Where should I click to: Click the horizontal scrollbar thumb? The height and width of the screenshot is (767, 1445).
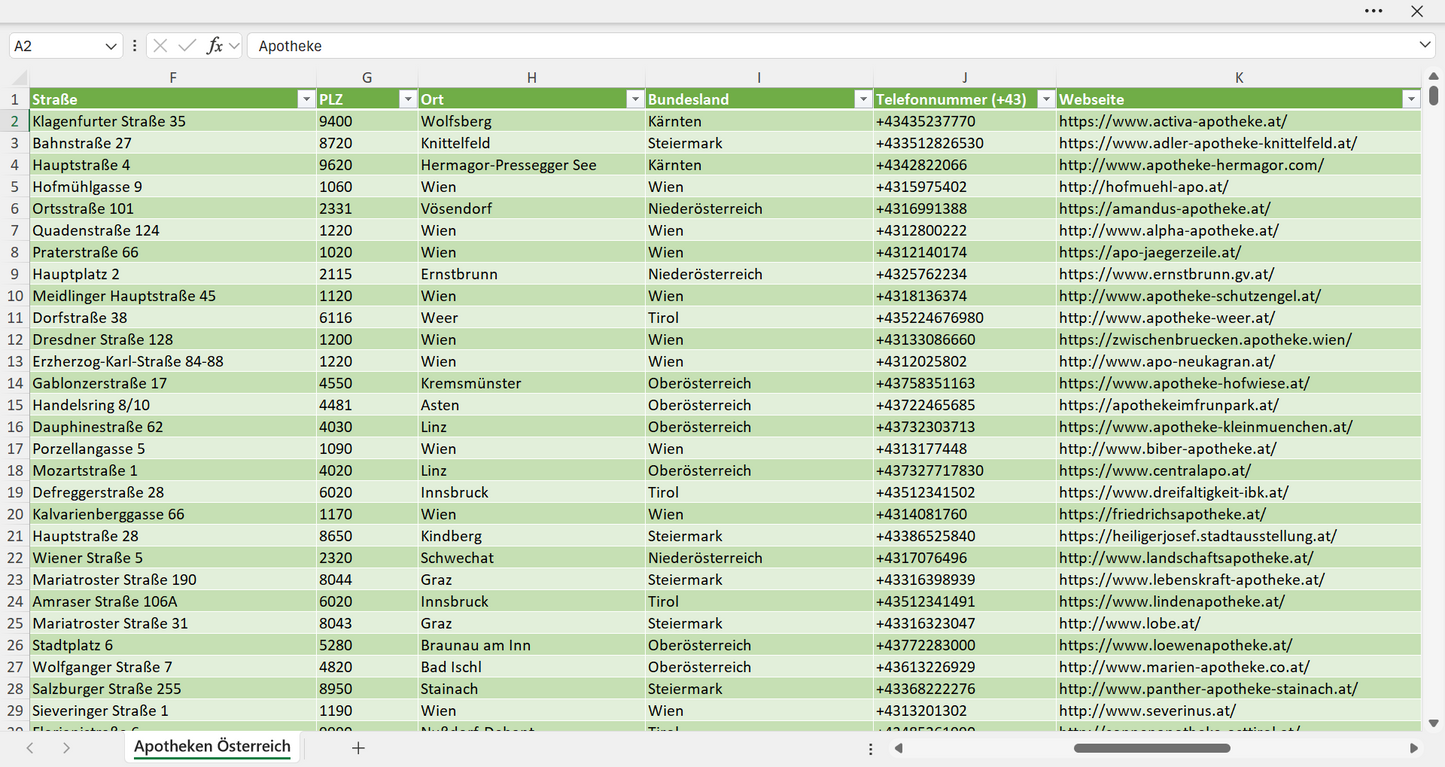pyautogui.click(x=1152, y=748)
